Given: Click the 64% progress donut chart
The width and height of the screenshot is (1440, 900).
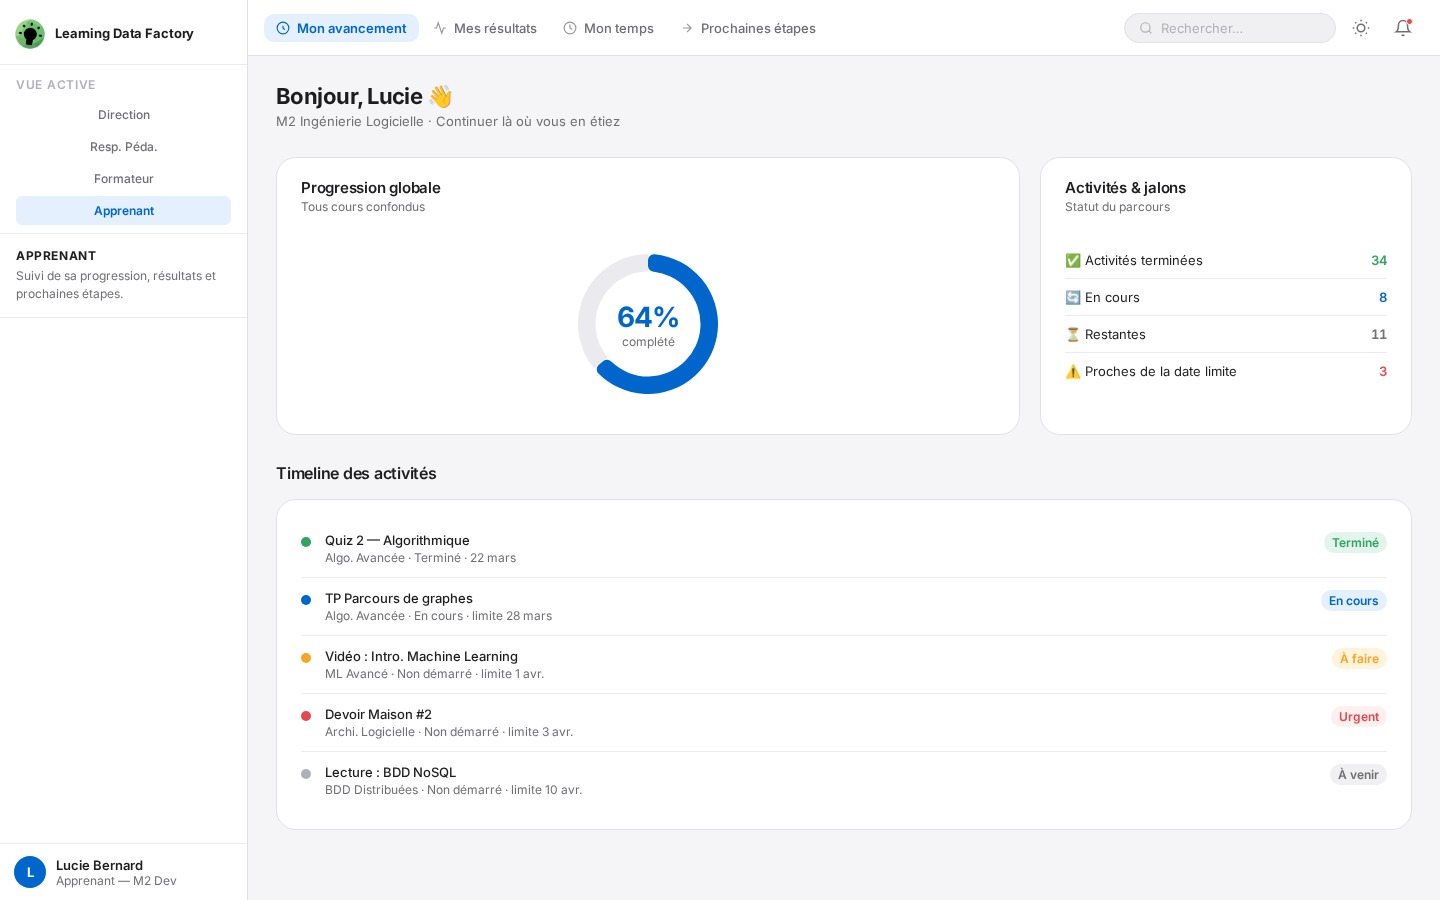Looking at the screenshot, I should tap(648, 324).
